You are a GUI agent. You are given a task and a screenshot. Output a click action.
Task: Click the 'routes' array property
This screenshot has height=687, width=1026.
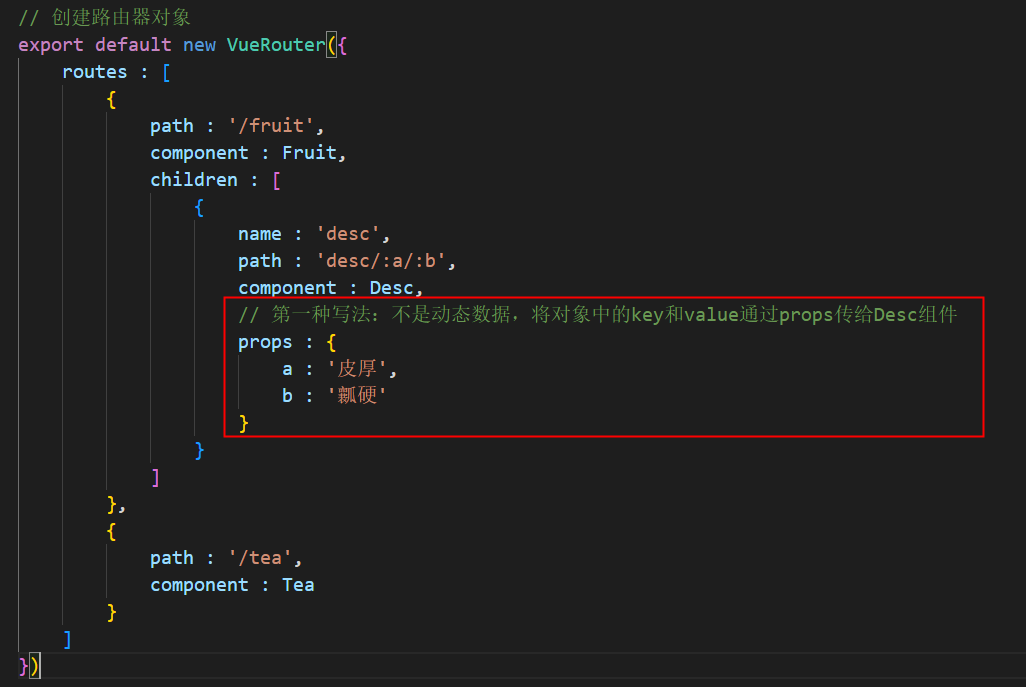[x=95, y=71]
